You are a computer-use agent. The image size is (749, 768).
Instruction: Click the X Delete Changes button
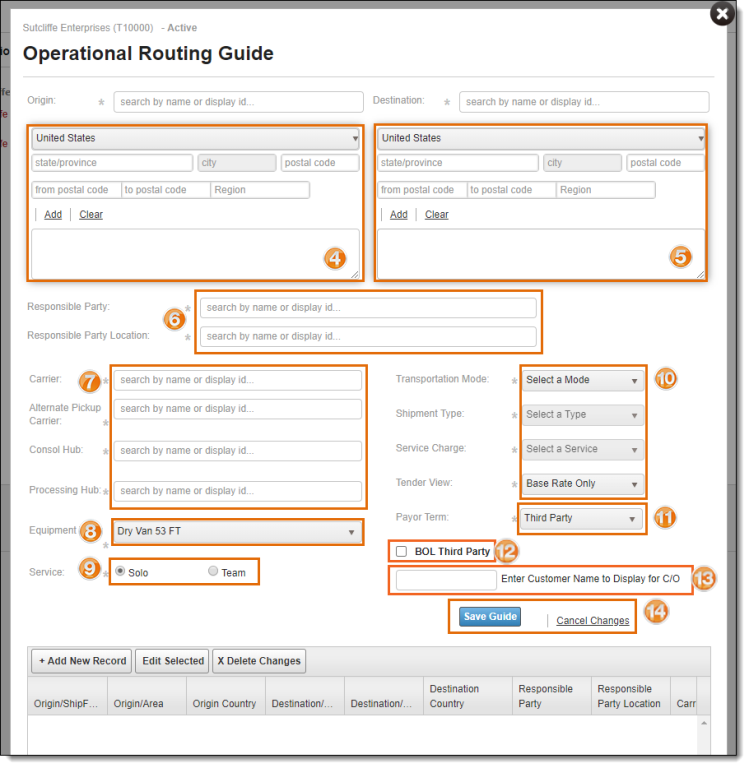tap(258, 661)
